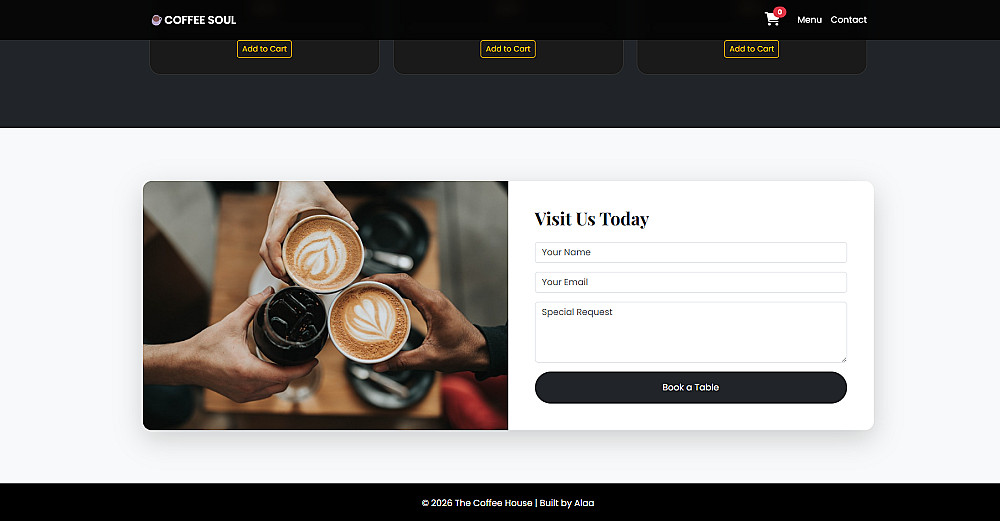Add the left product to cart

click(x=264, y=49)
